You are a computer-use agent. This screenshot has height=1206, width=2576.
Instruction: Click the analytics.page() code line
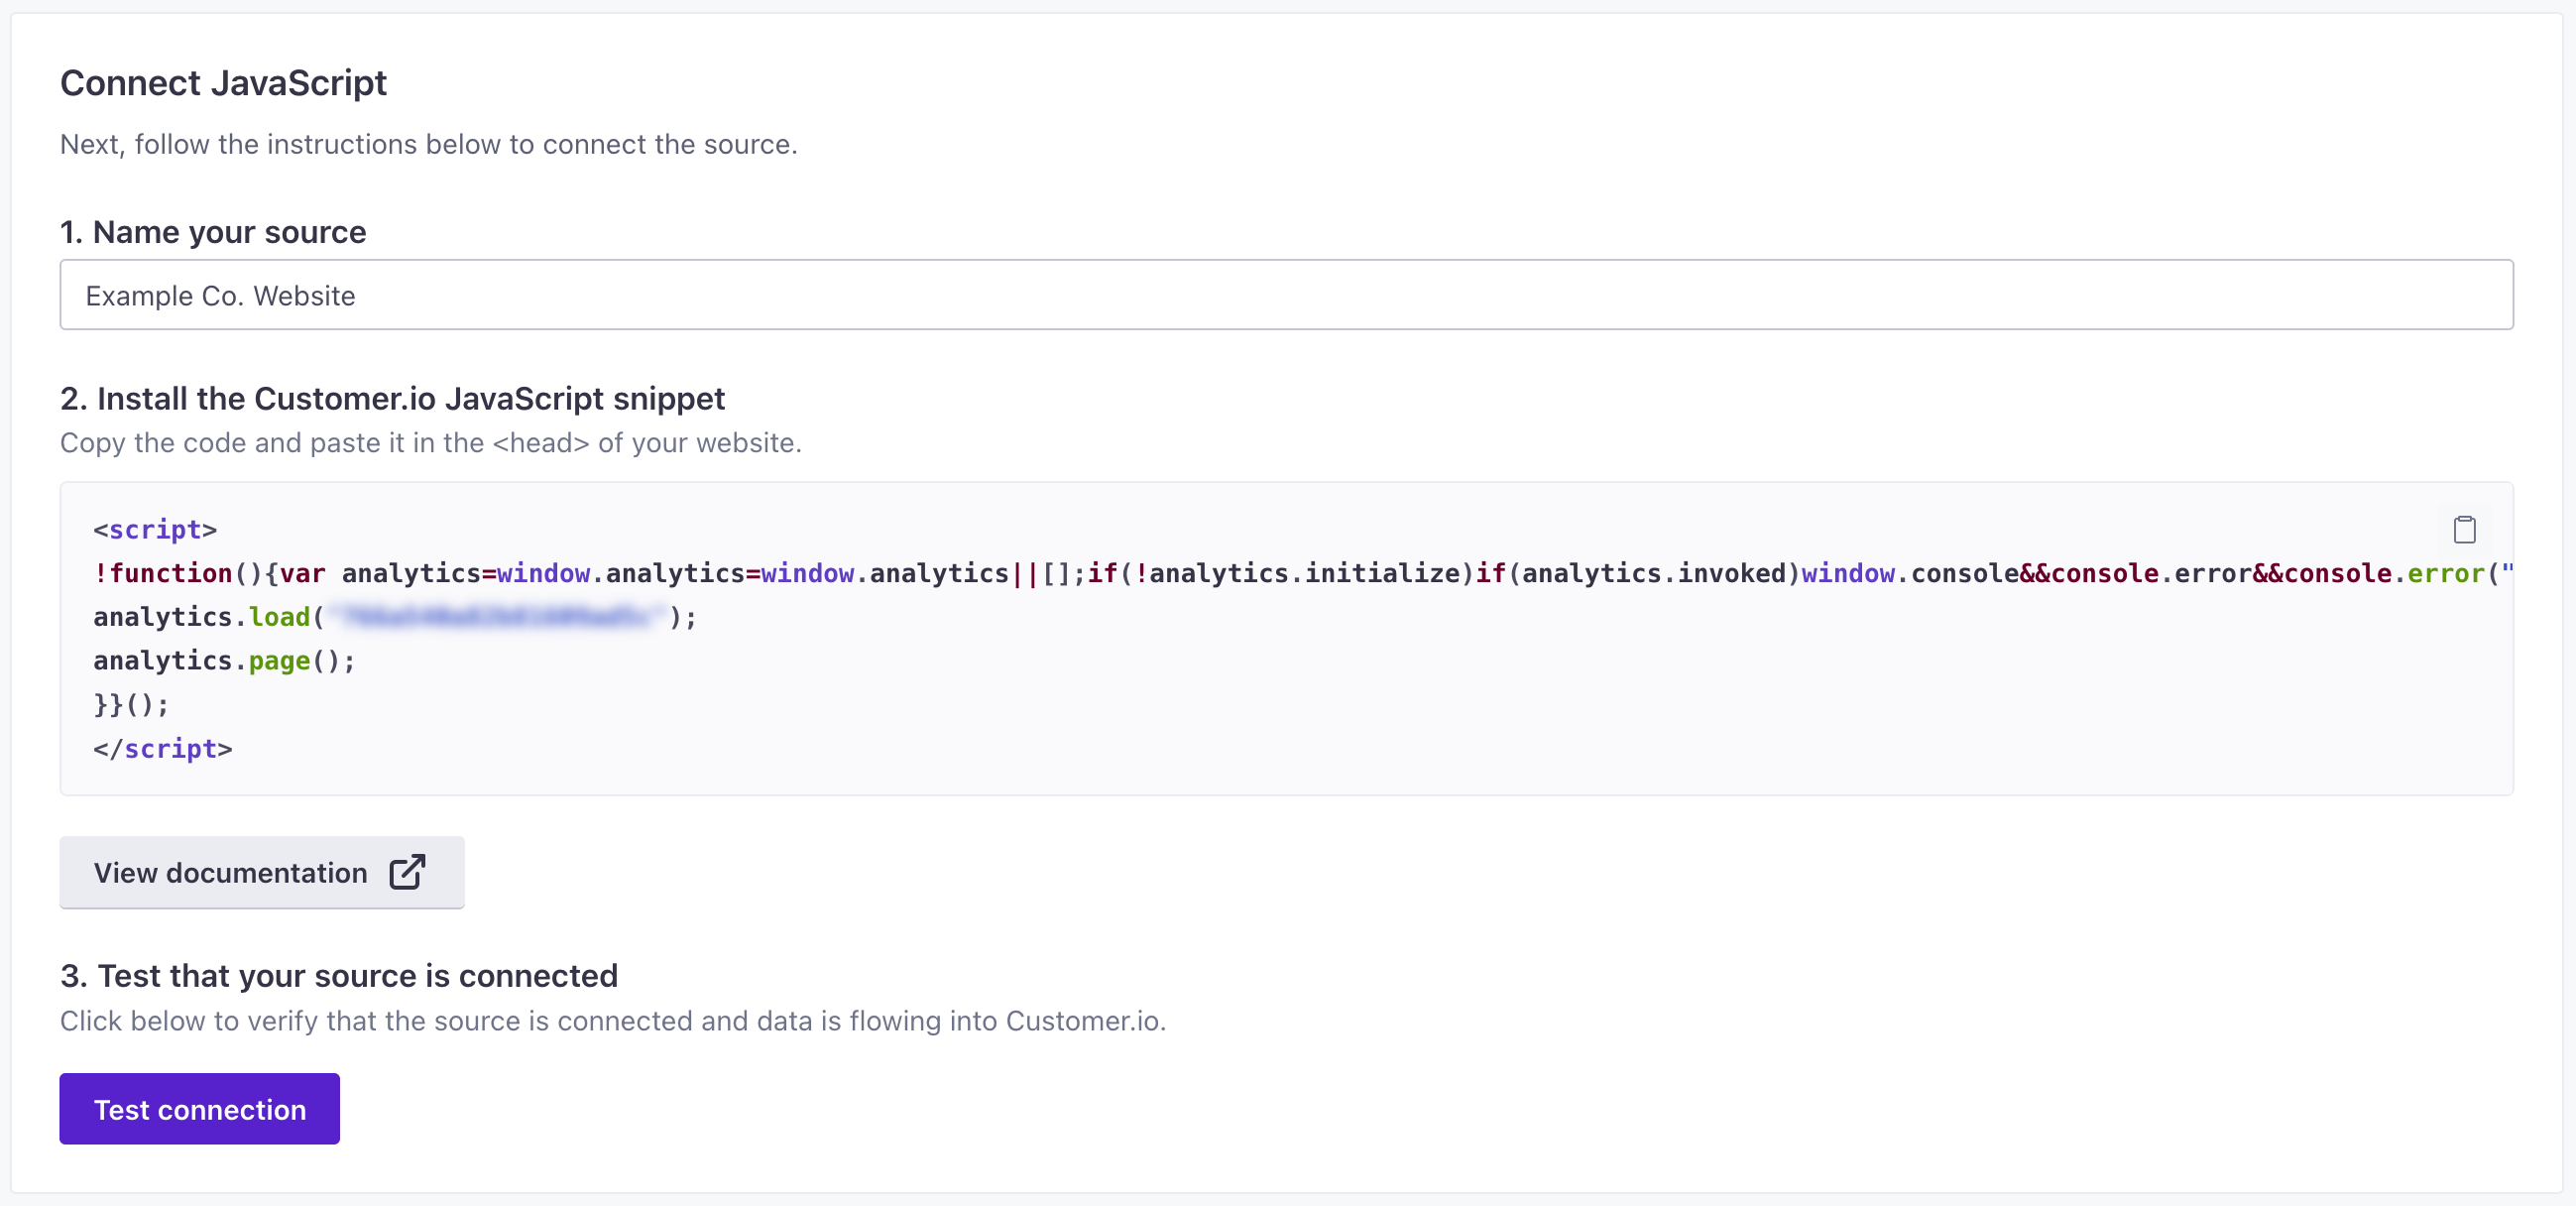point(224,661)
